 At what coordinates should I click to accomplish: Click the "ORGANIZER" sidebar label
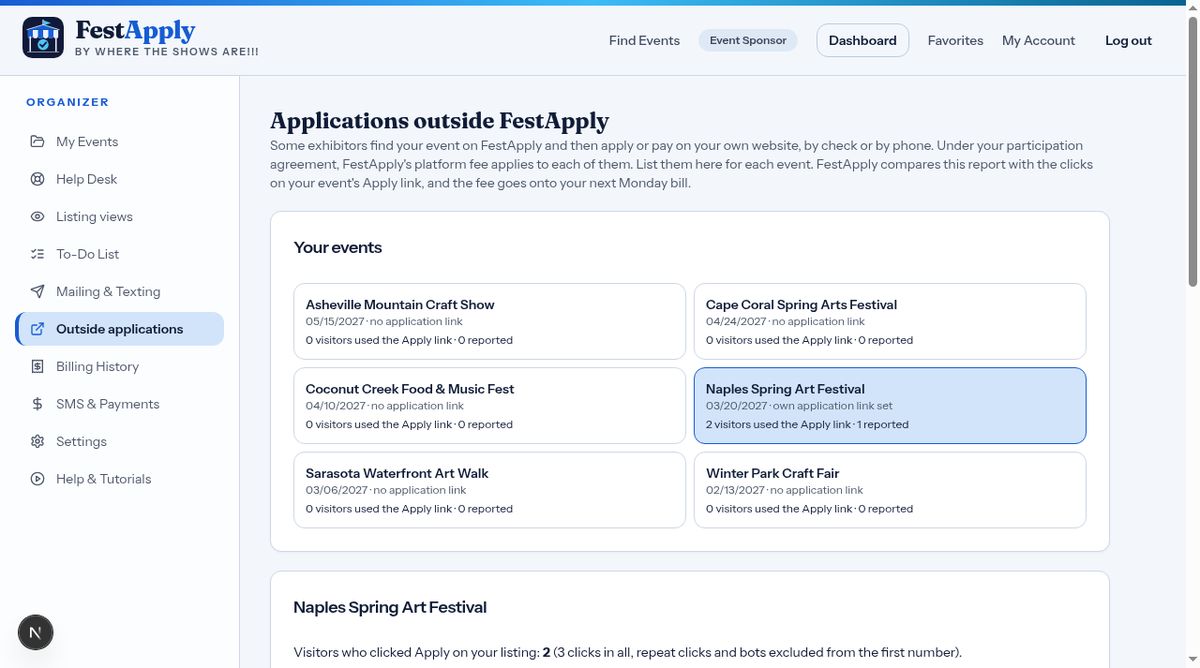[x=68, y=102]
